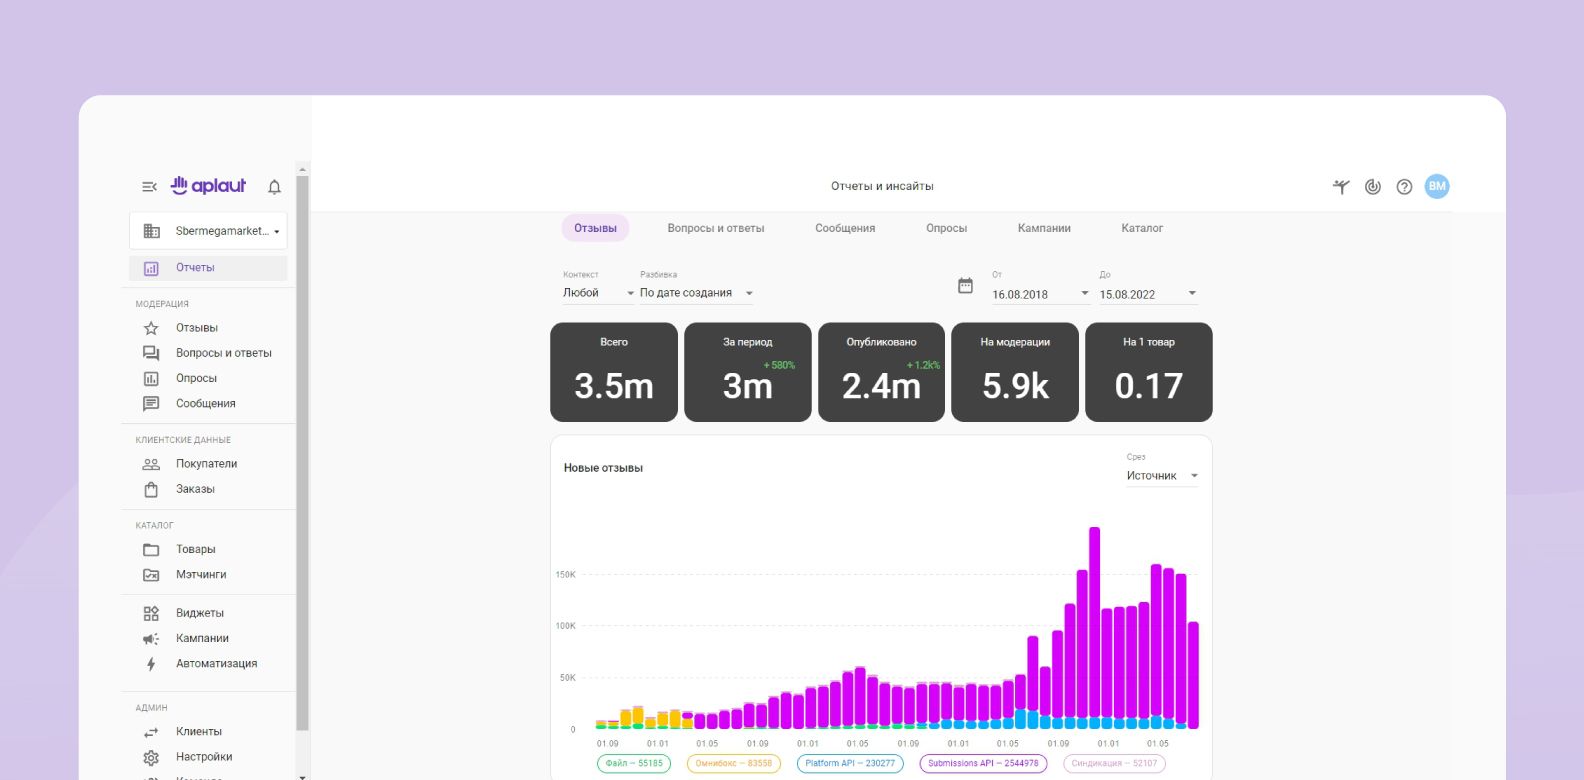Click the calendar date range icon
Image resolution: width=1584 pixels, height=780 pixels.
[965, 286]
